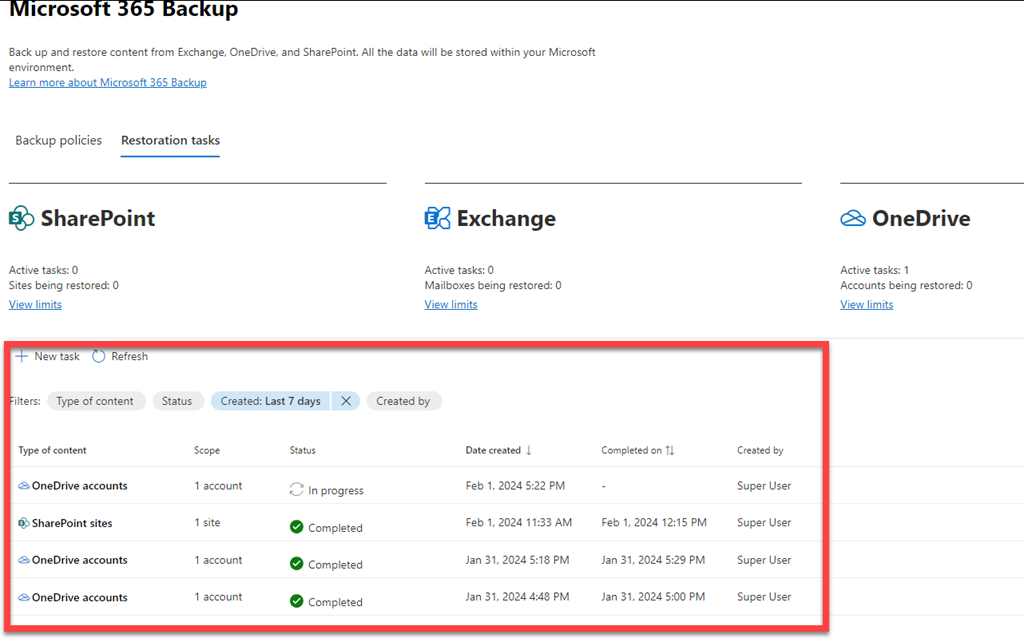Click the OneDrive cloud logo icon
Viewport: 1024px width, 642px height.
[x=853, y=218]
